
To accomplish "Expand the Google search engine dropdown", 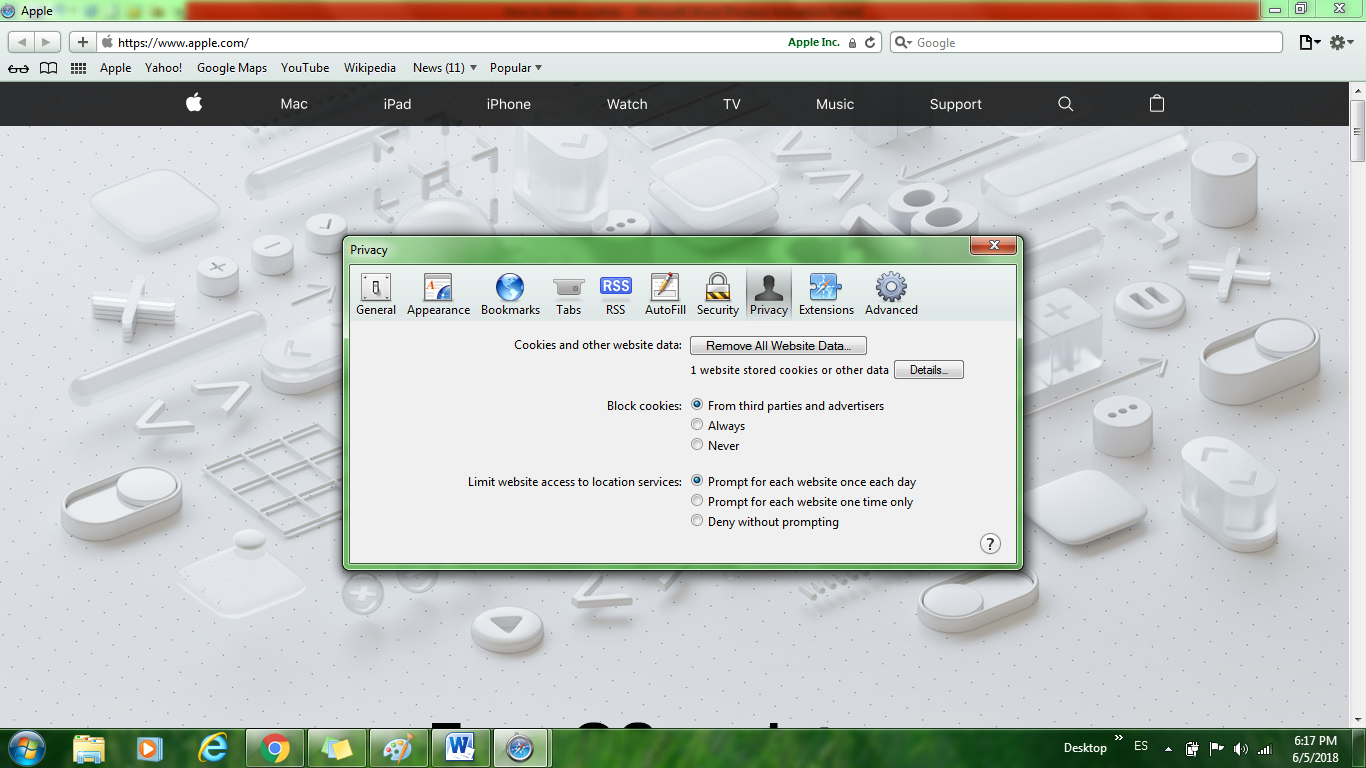I will (902, 43).
